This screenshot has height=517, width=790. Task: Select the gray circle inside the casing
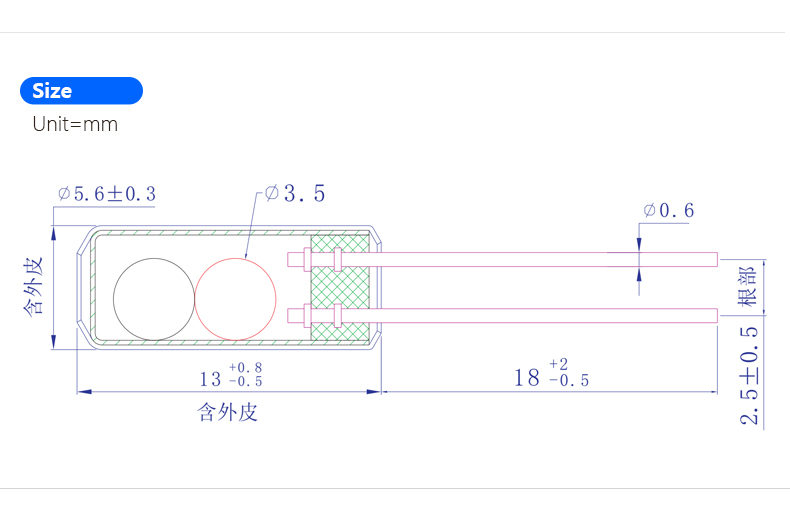tap(154, 299)
